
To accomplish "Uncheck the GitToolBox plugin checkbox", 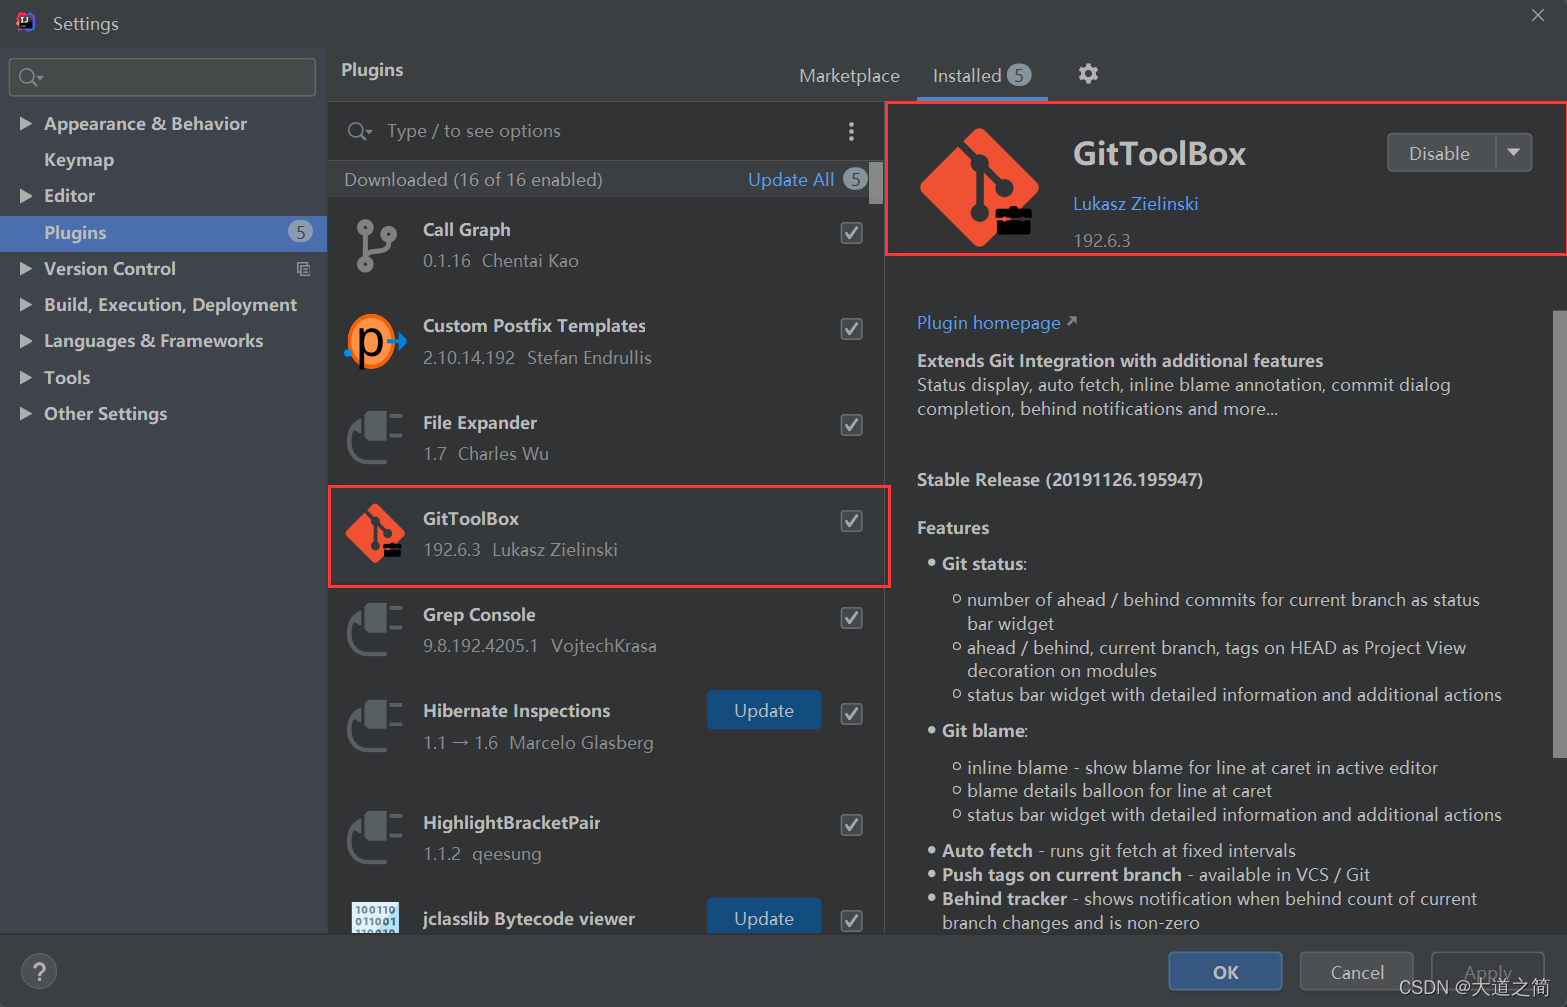I will pos(852,521).
